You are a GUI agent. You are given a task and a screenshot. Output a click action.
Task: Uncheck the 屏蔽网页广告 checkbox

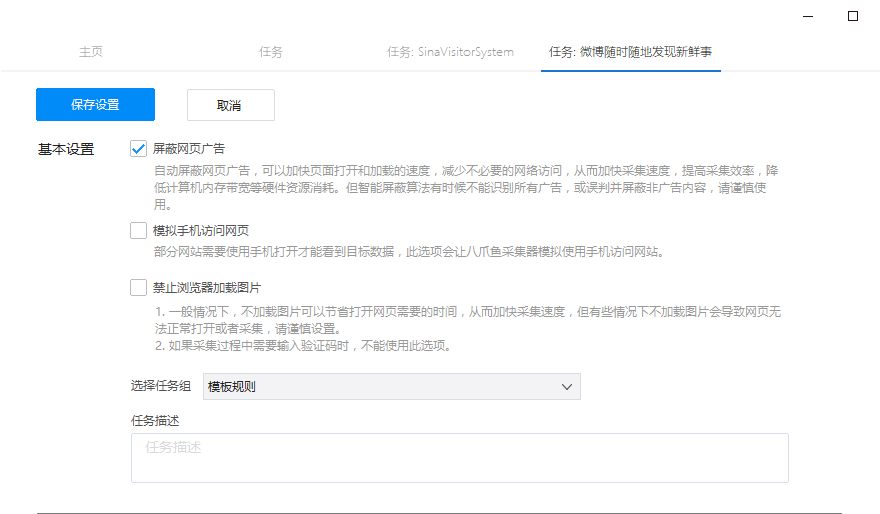139,149
